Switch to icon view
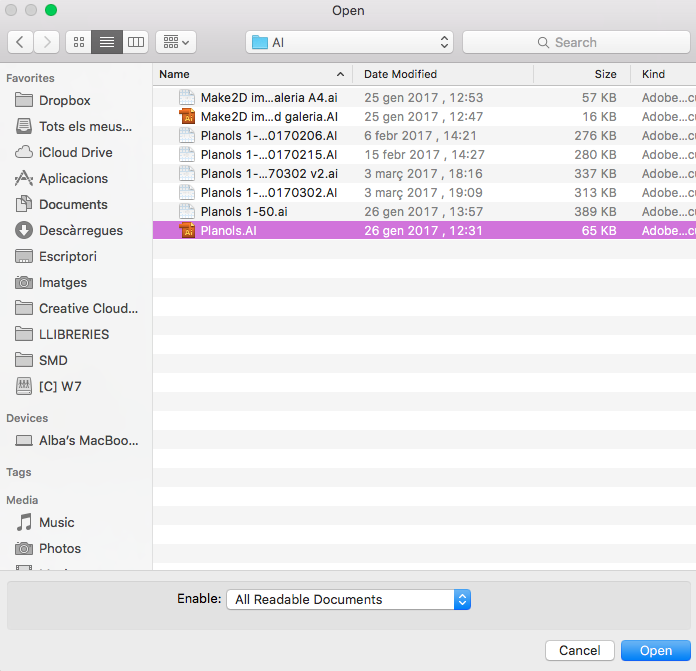This screenshot has width=696, height=671. pos(79,42)
